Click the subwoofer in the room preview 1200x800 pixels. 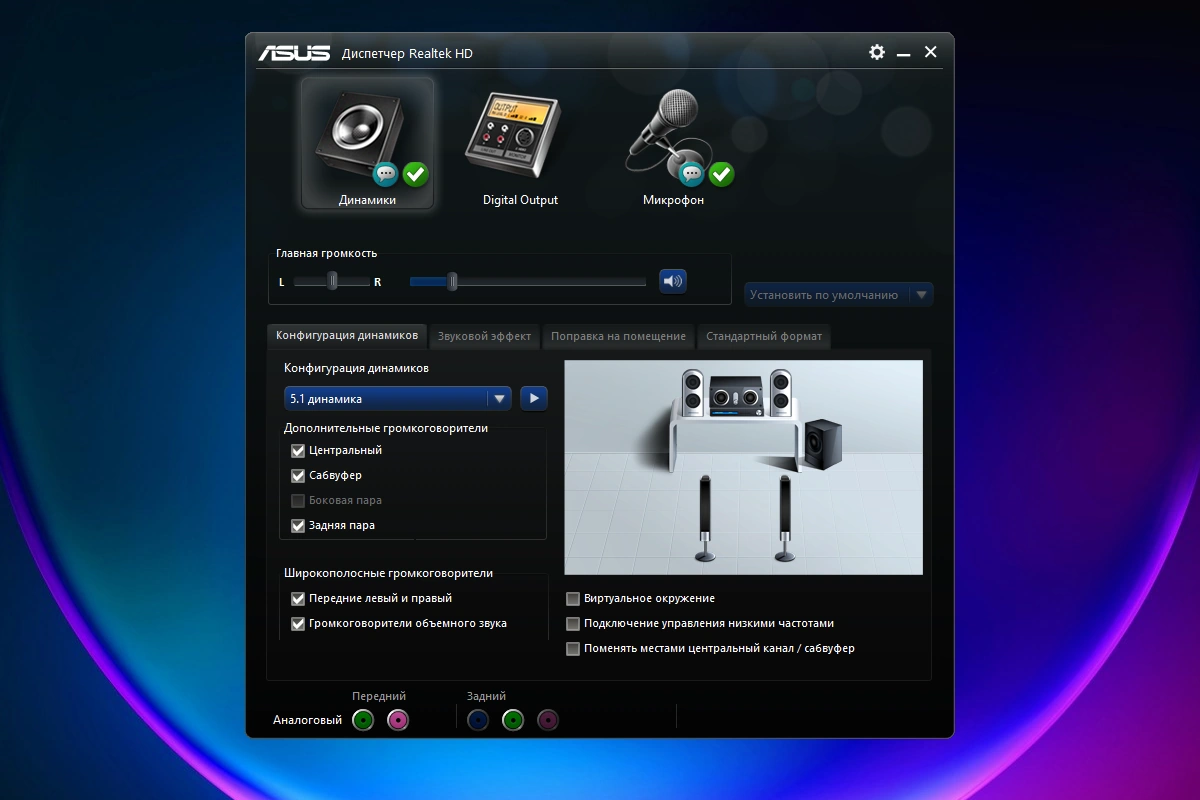(x=823, y=442)
